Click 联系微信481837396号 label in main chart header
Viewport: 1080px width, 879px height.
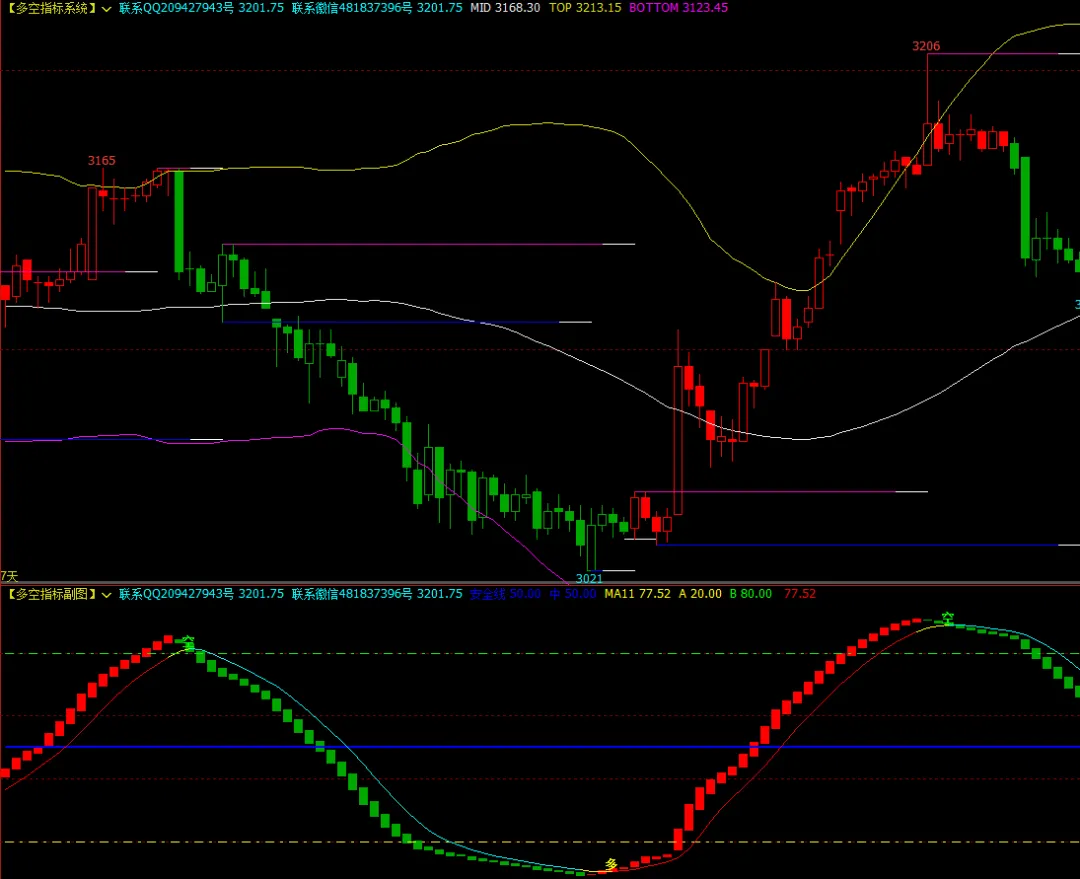pos(352,8)
